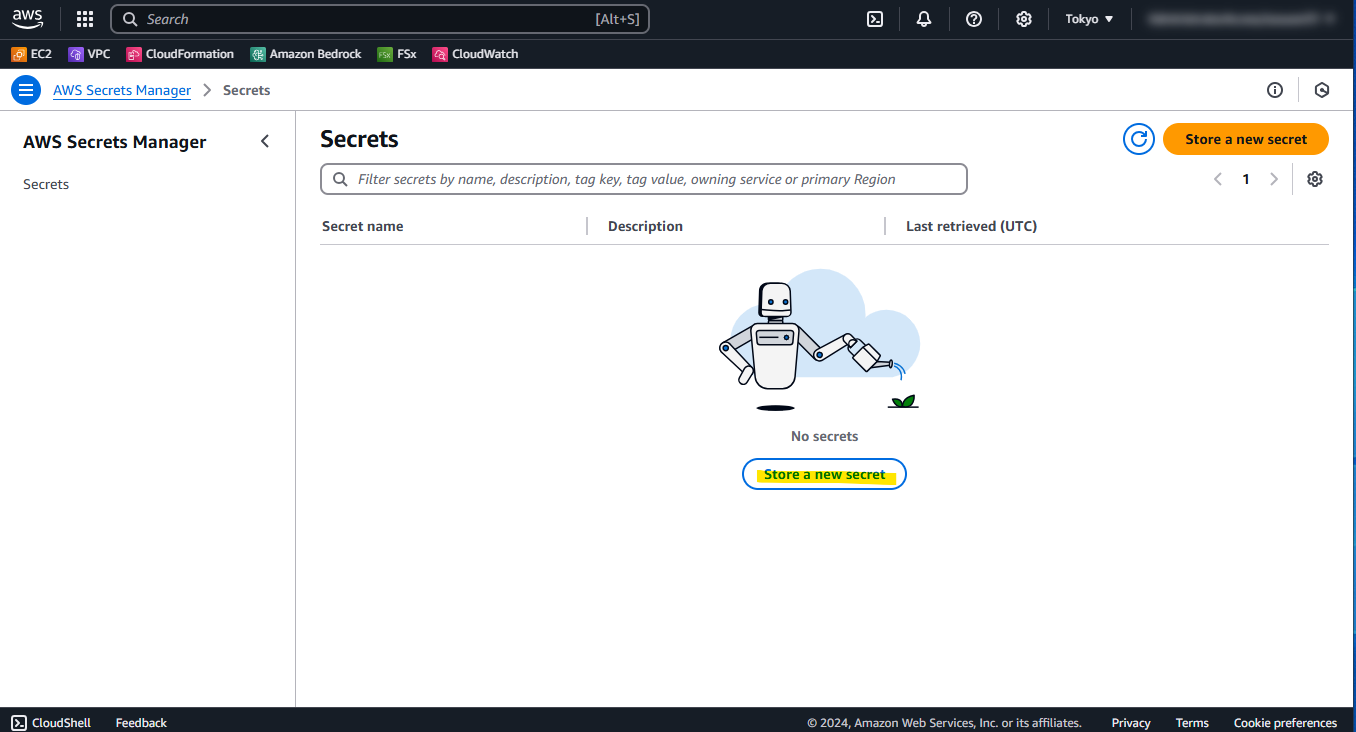The width and height of the screenshot is (1356, 732).
Task: Click the highlighted Store a new secret button
Action: pos(824,474)
